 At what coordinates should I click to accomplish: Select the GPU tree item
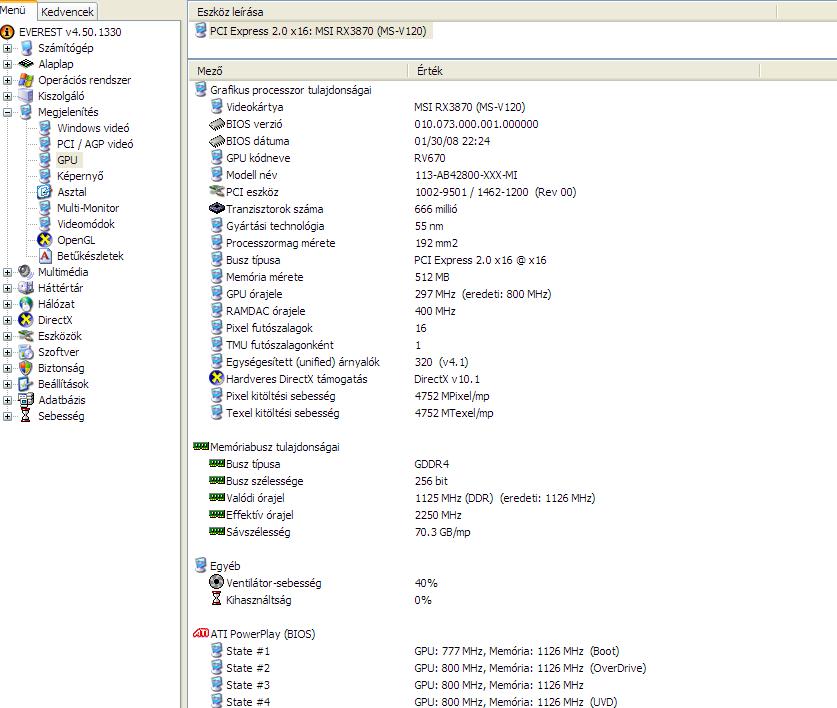click(67, 160)
